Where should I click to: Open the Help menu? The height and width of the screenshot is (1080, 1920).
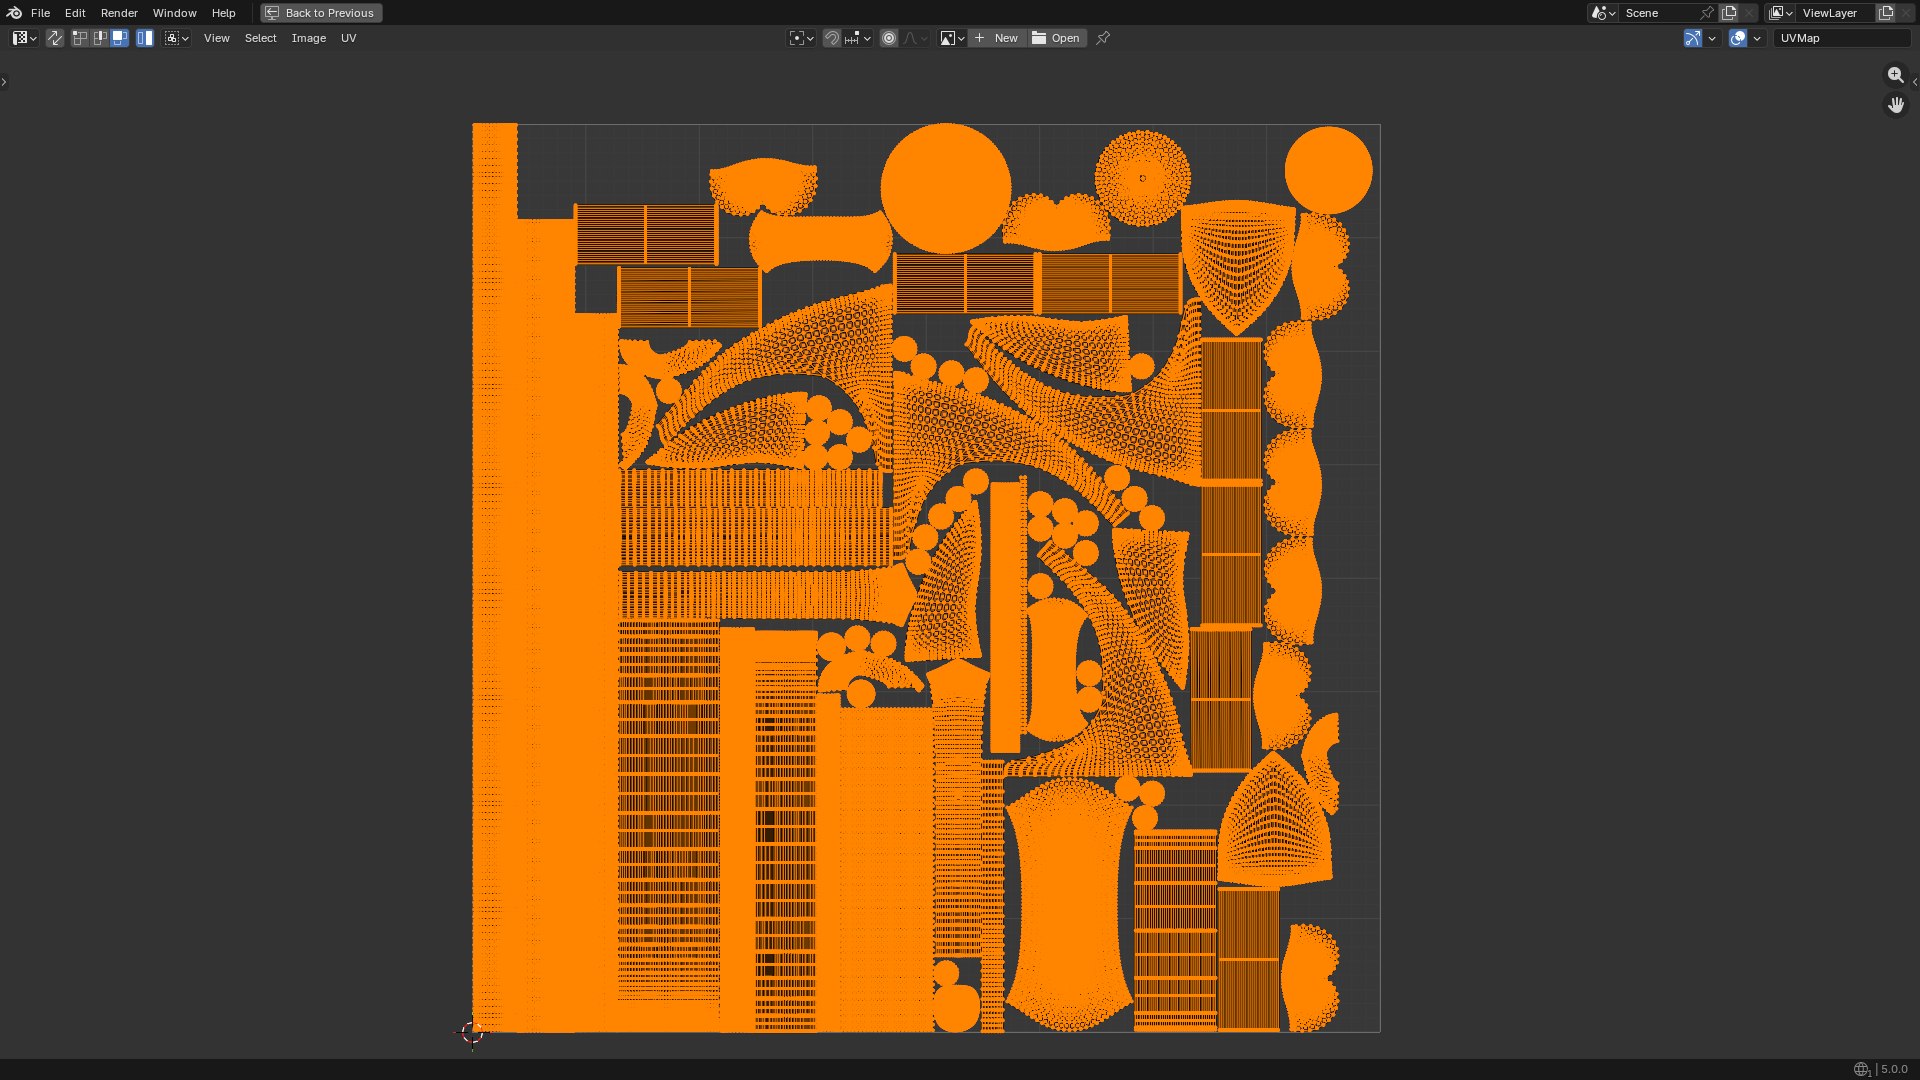223,13
